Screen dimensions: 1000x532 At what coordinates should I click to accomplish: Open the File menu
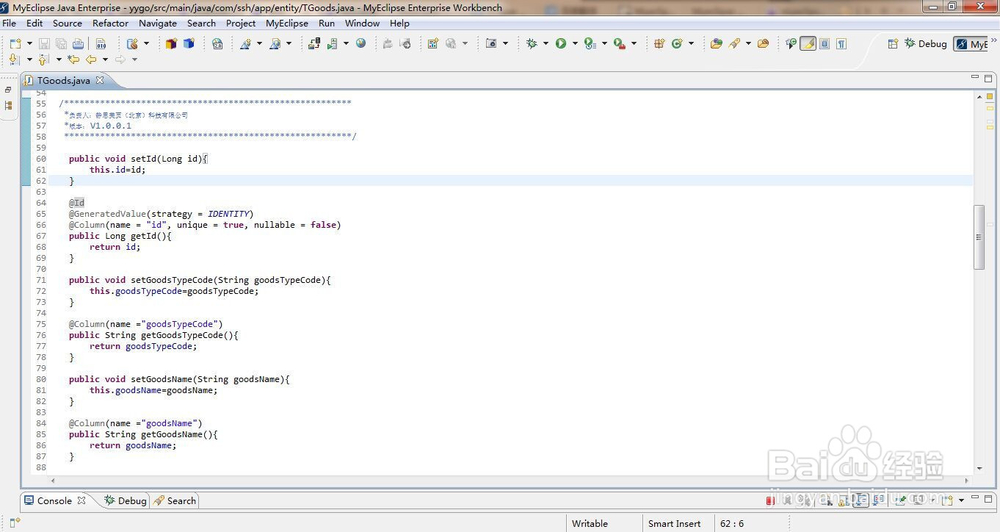click(x=10, y=23)
